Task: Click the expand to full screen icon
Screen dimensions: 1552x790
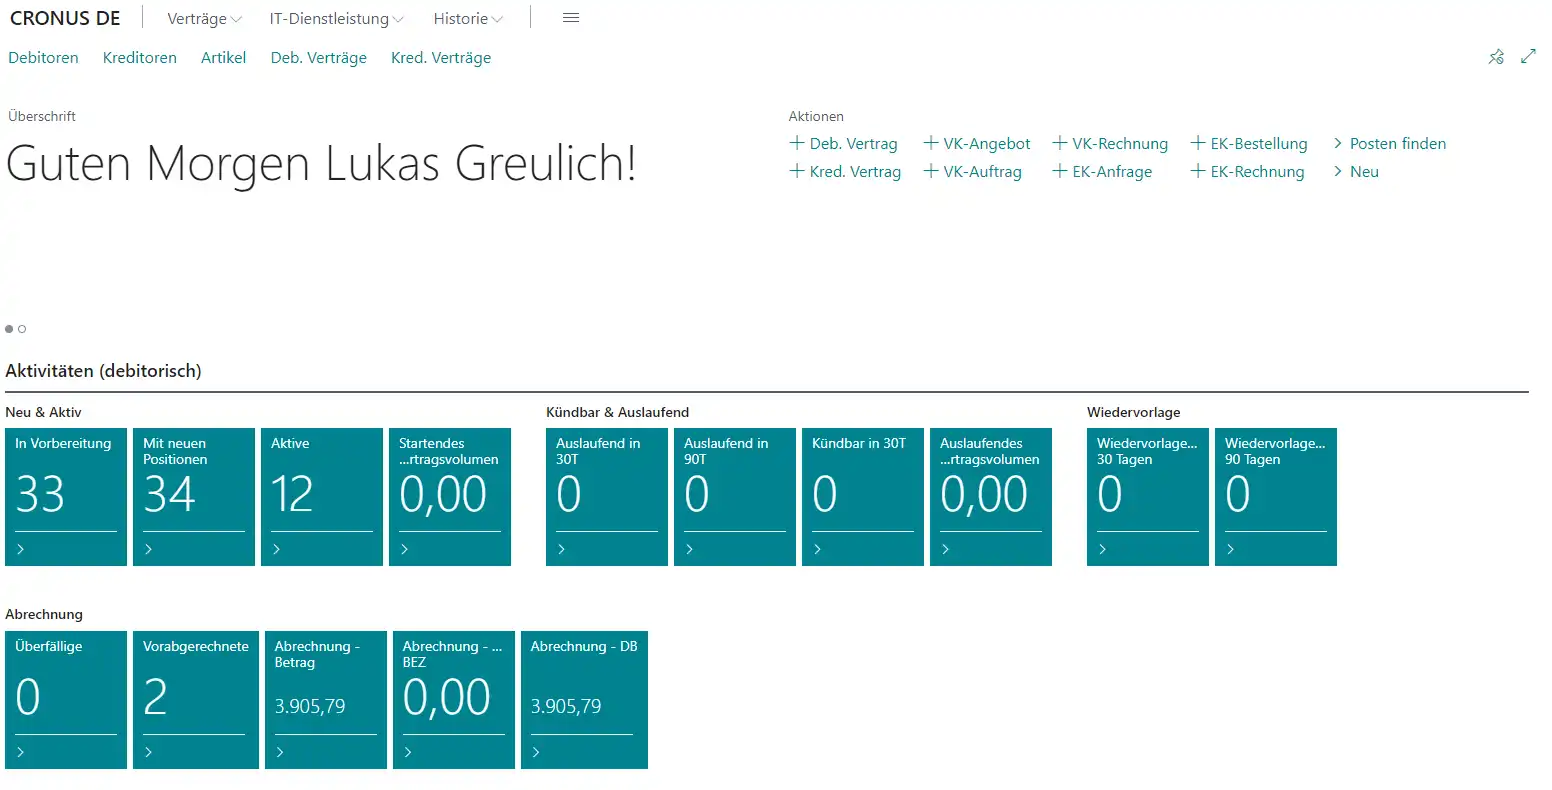Action: point(1528,57)
